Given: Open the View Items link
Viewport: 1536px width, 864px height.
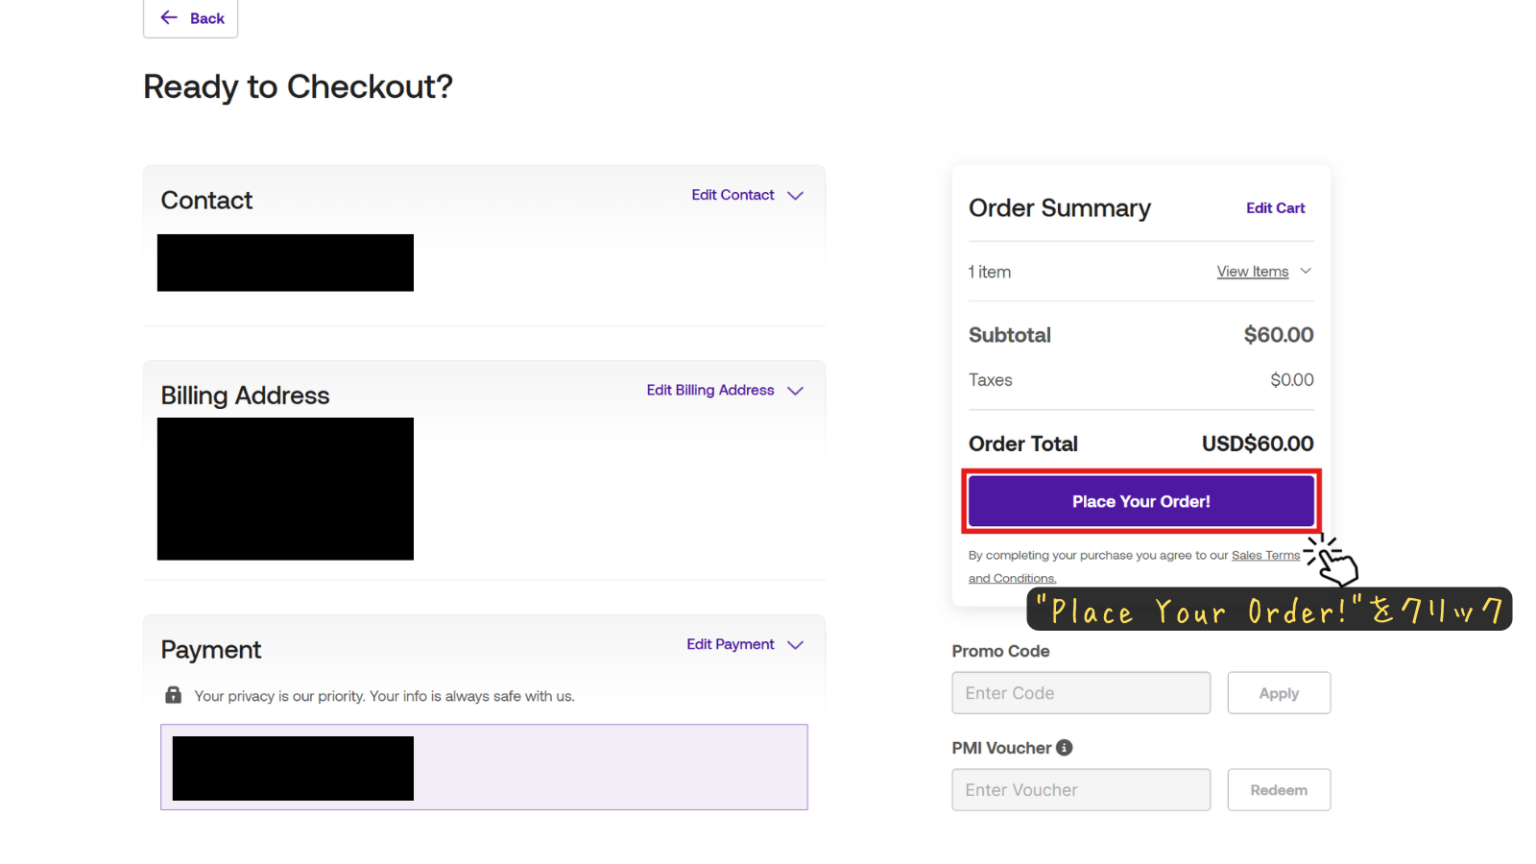Looking at the screenshot, I should pyautogui.click(x=1252, y=272).
